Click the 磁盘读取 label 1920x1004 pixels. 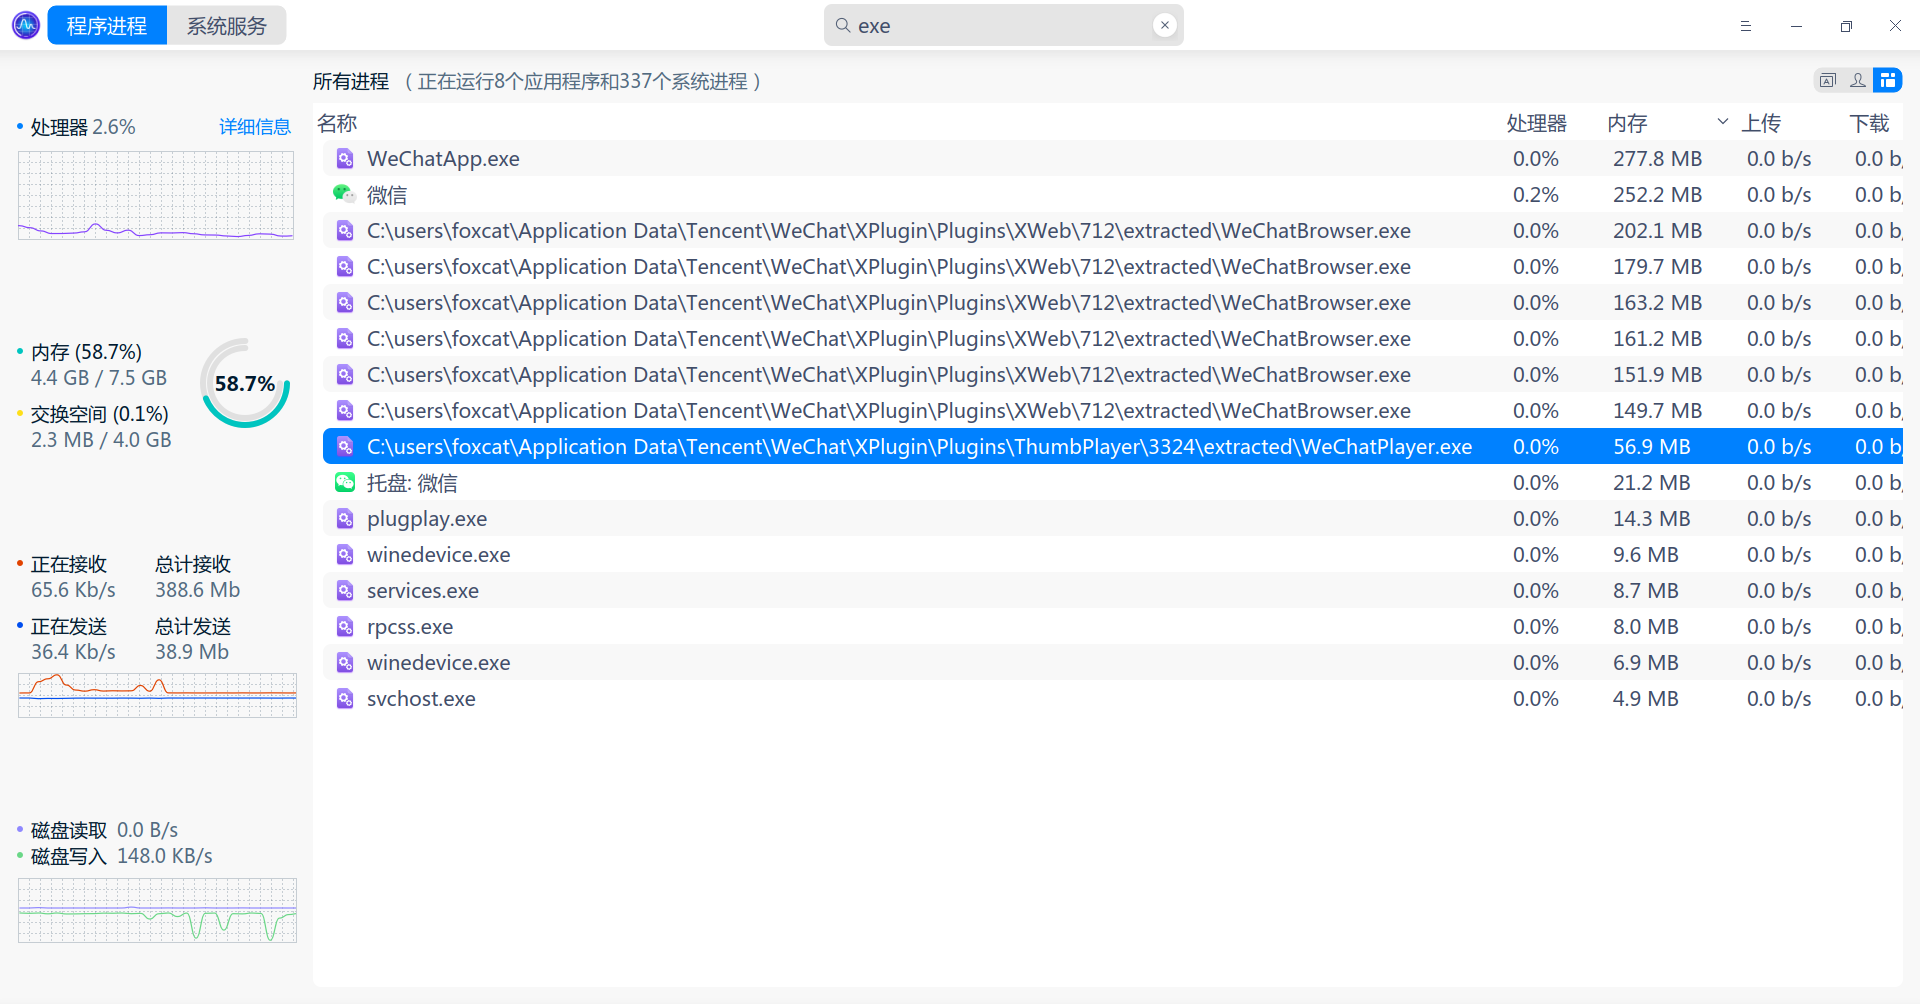pos(69,830)
